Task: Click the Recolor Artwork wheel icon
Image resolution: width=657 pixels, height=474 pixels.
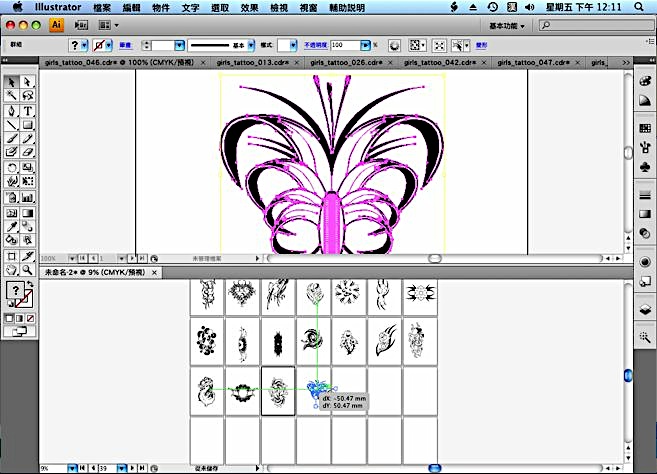Action: click(x=394, y=45)
